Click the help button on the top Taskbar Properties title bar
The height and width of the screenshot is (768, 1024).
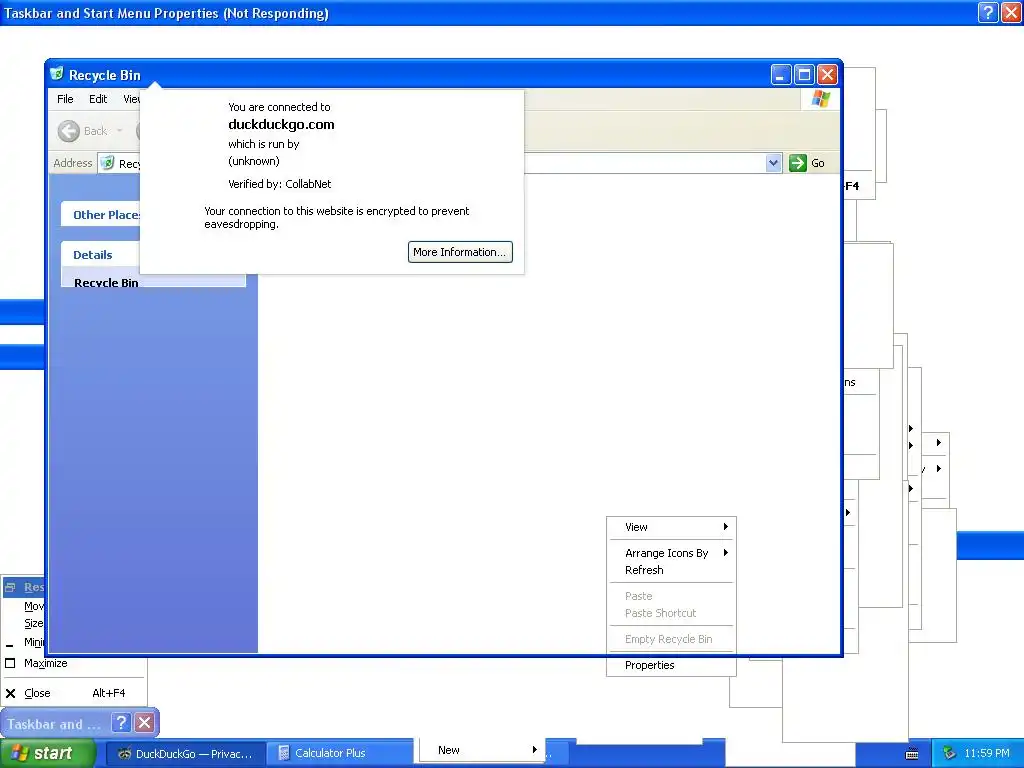coord(987,12)
